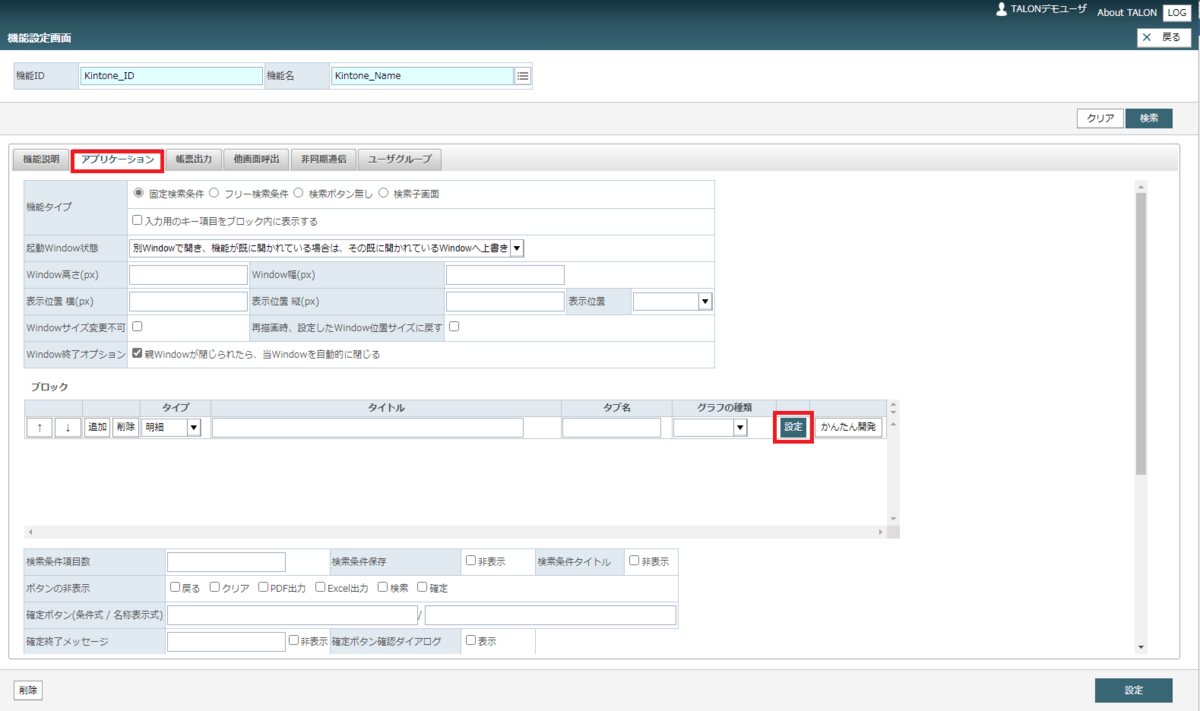Screen dimensions: 1200x711
Task: Click the block タイトル input field
Action: pyautogui.click(x=367, y=428)
